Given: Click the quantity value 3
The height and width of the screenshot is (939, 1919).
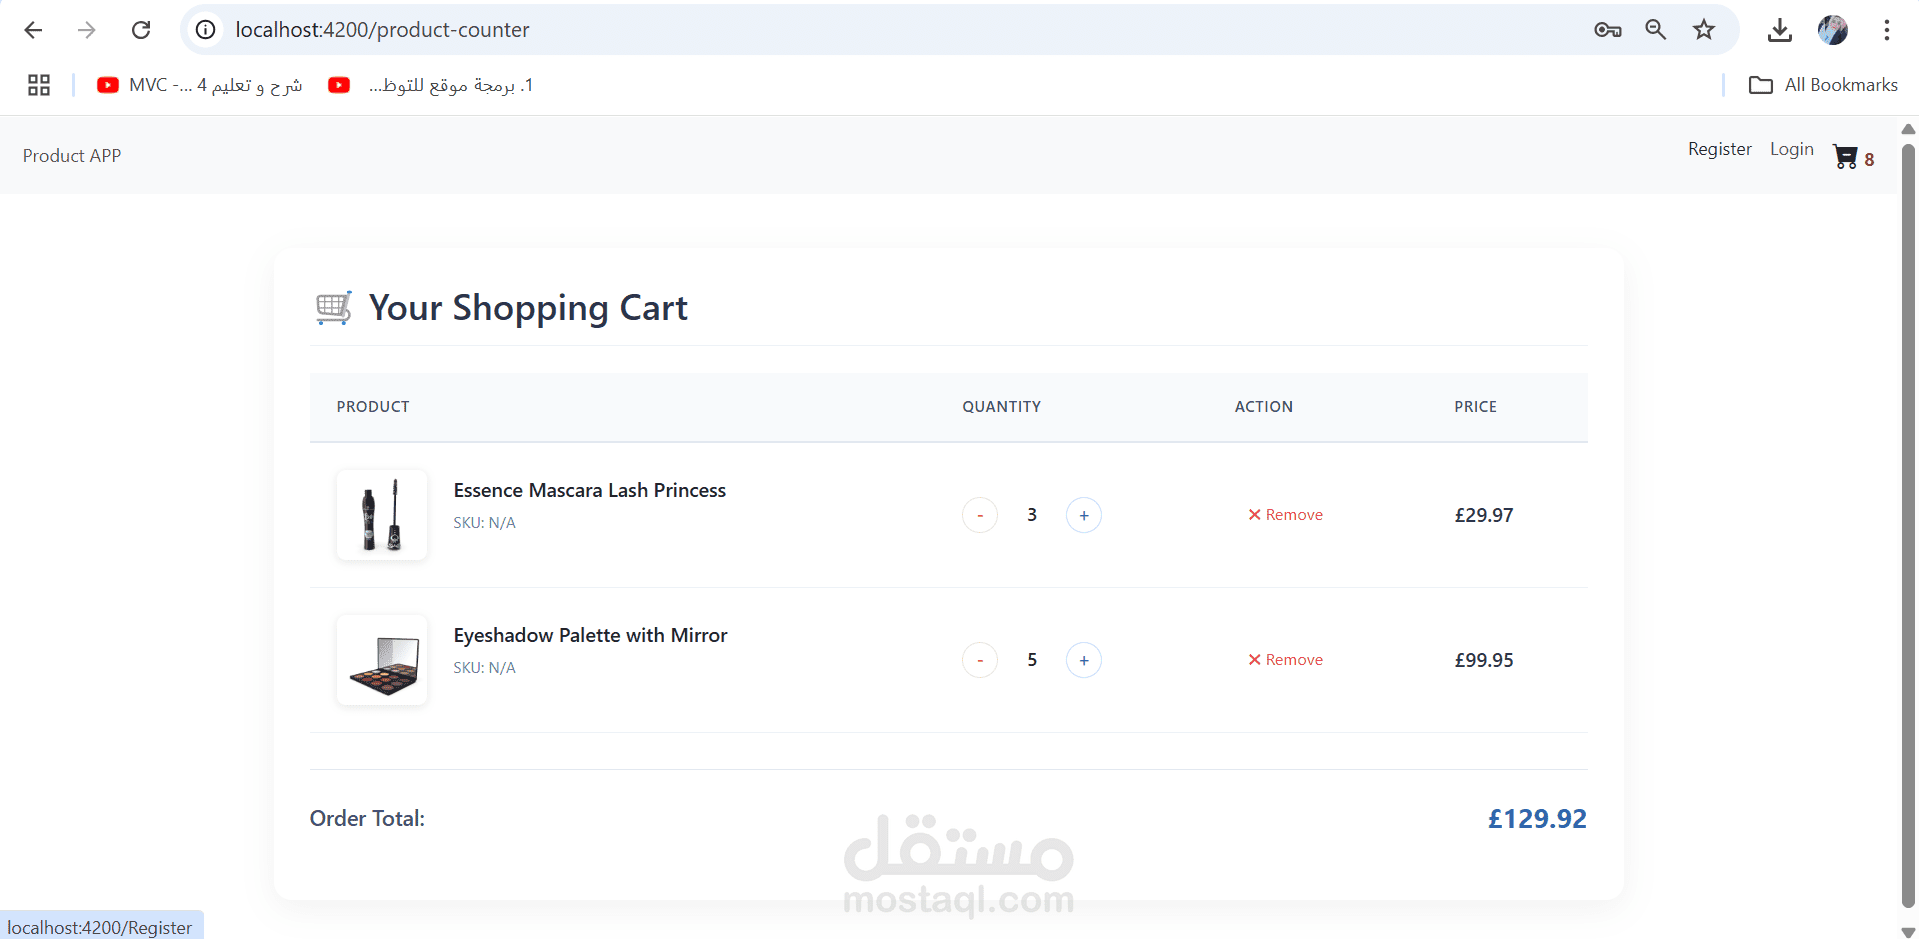Looking at the screenshot, I should [x=1032, y=515].
